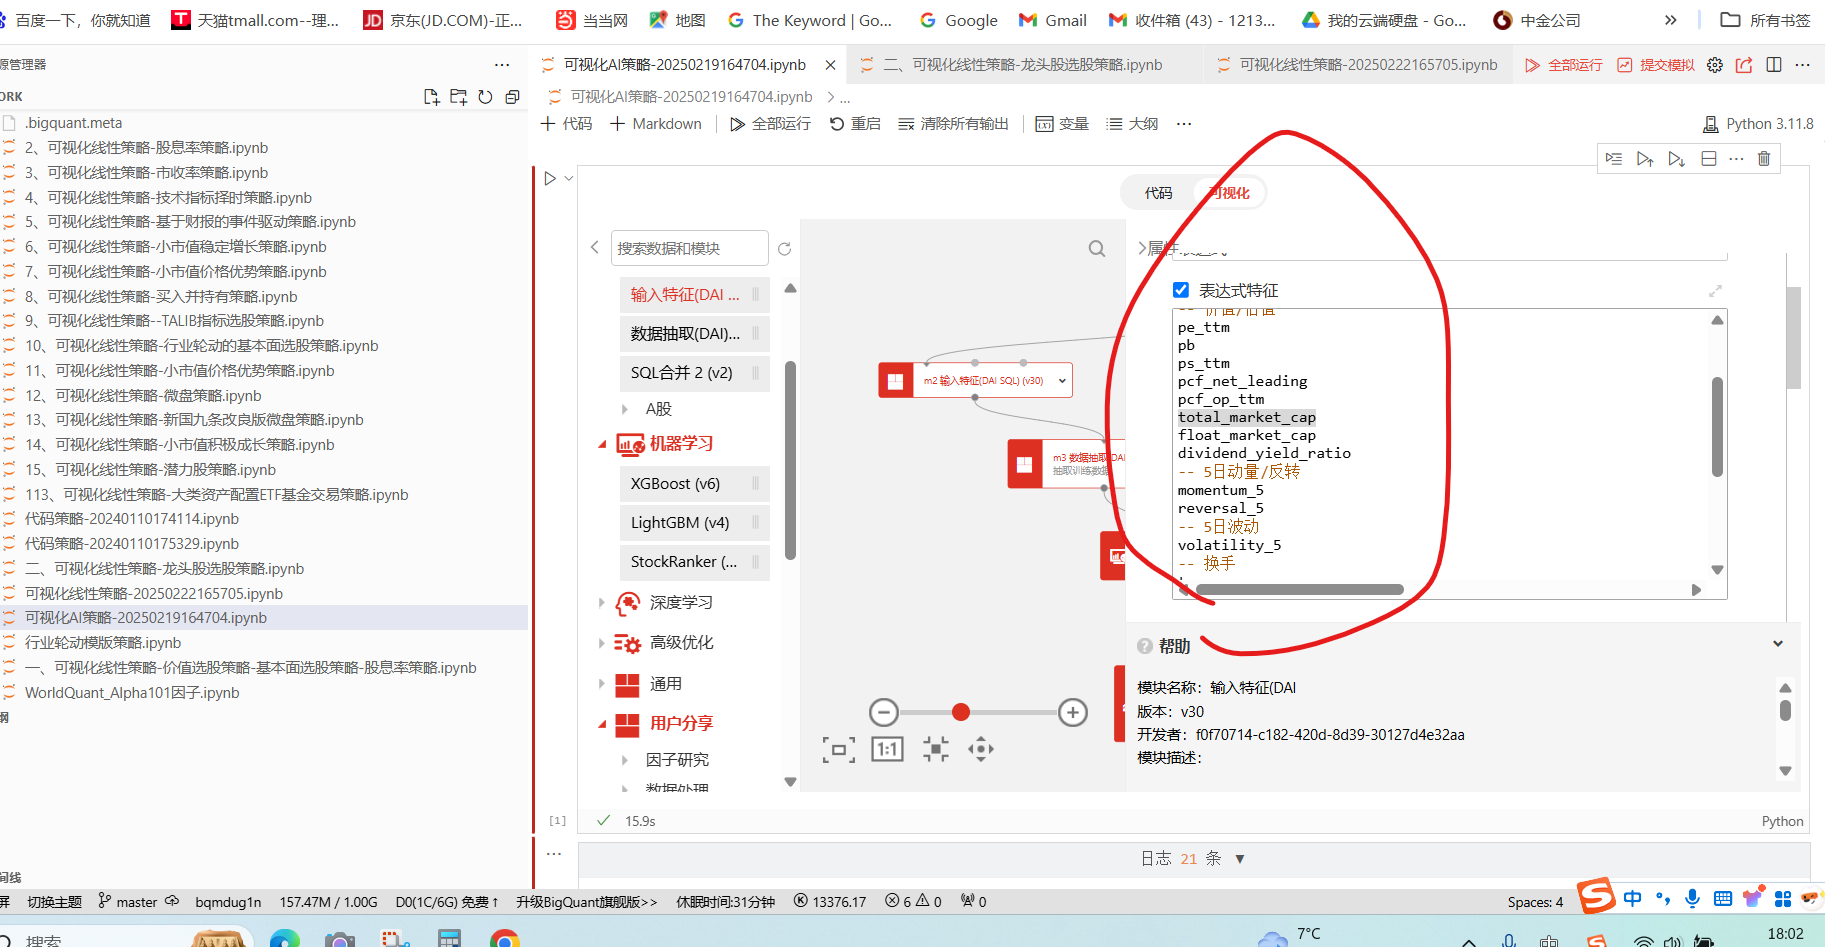
Task: Click the 清除所有输出 button
Action: tap(953, 124)
